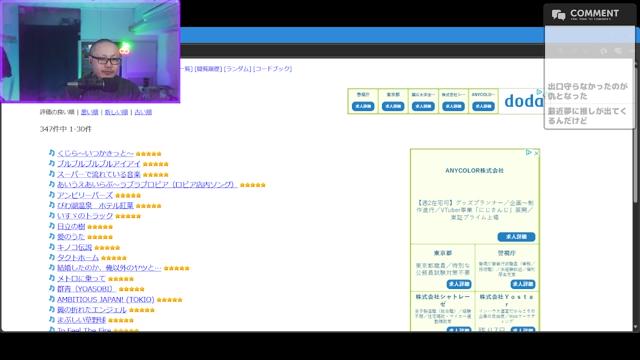Screen dimensions: 640x360
Task: Click the note icon beside AMBITIOUS JAPAN! (TOKIO)
Action: (x=51, y=299)
